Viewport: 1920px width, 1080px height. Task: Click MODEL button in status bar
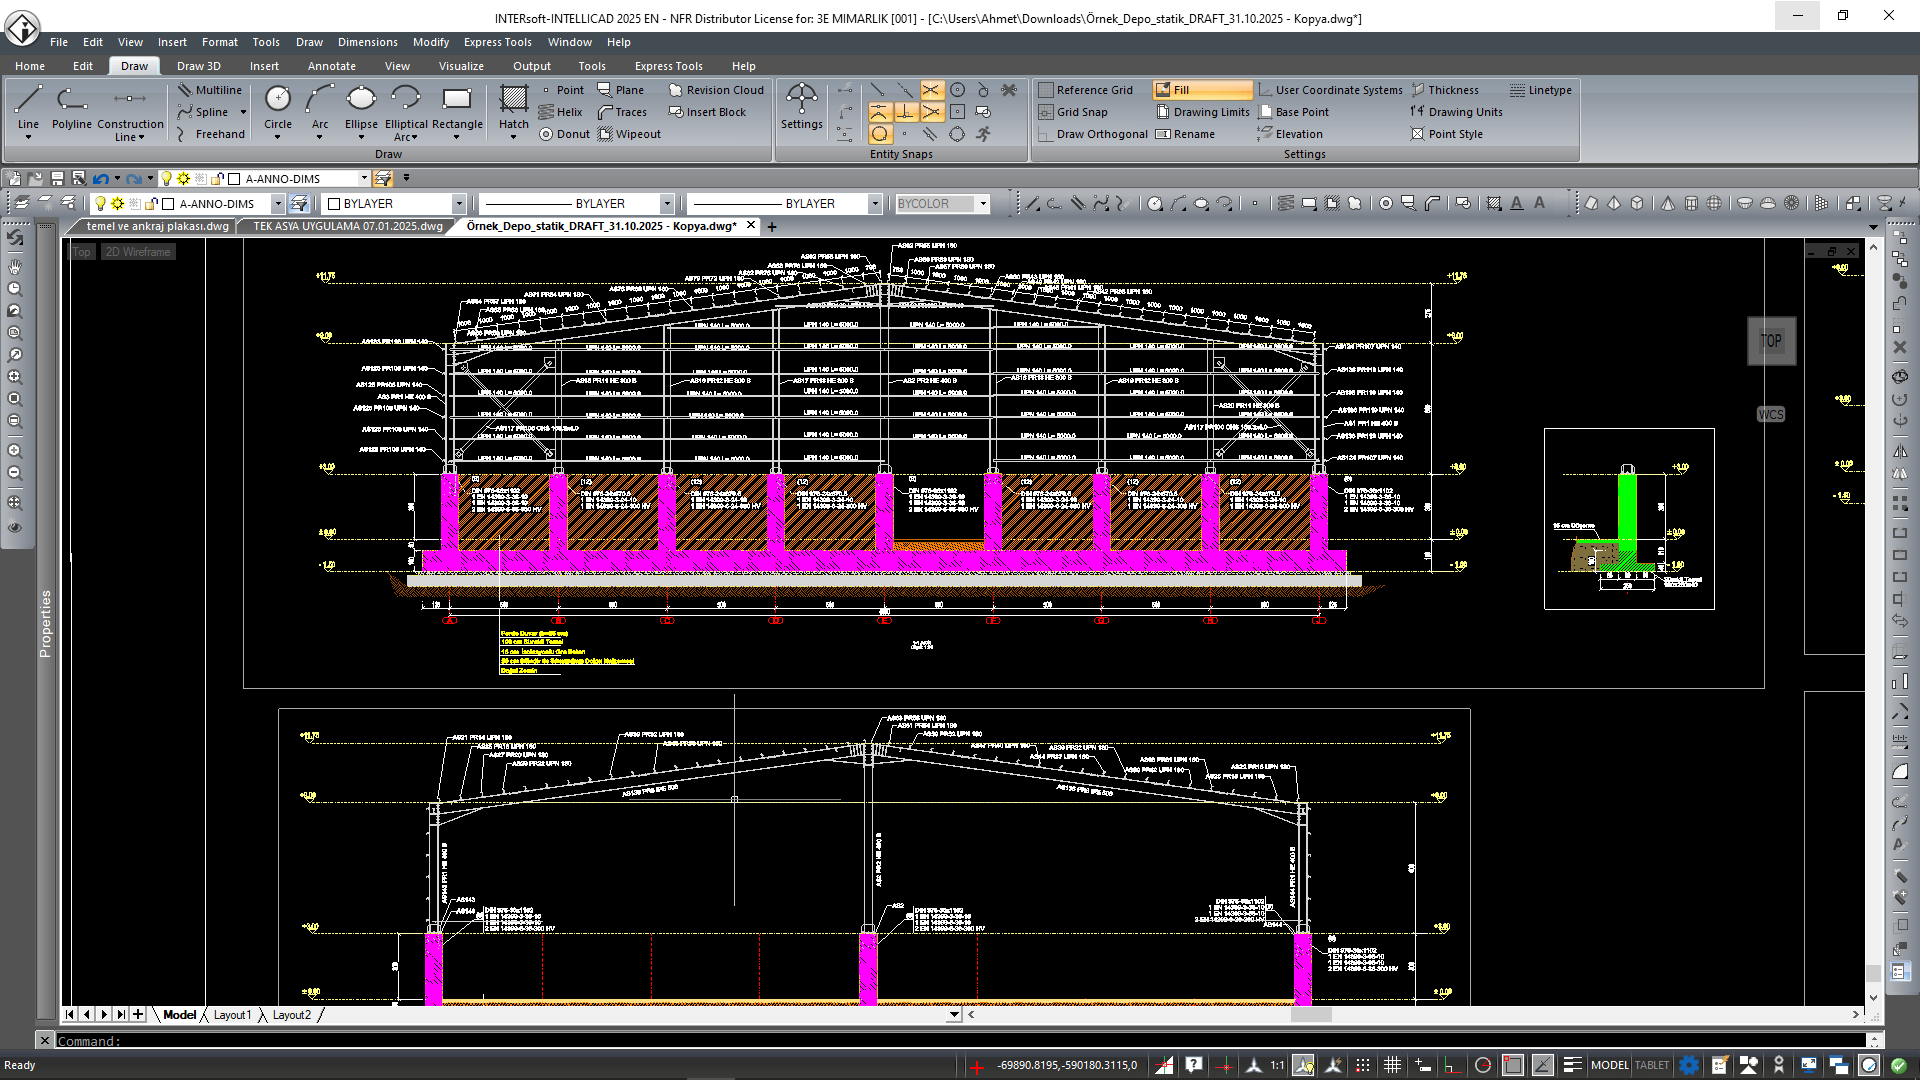click(1609, 1065)
